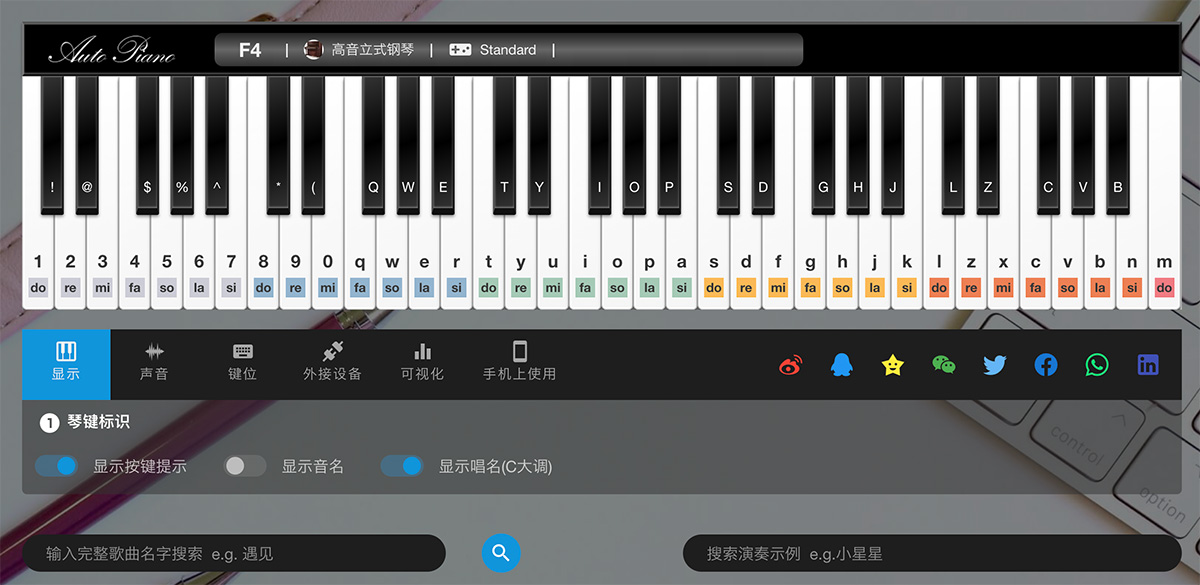The height and width of the screenshot is (585, 1200).
Task: Strike the black key labeled Y
Action: coord(539,145)
